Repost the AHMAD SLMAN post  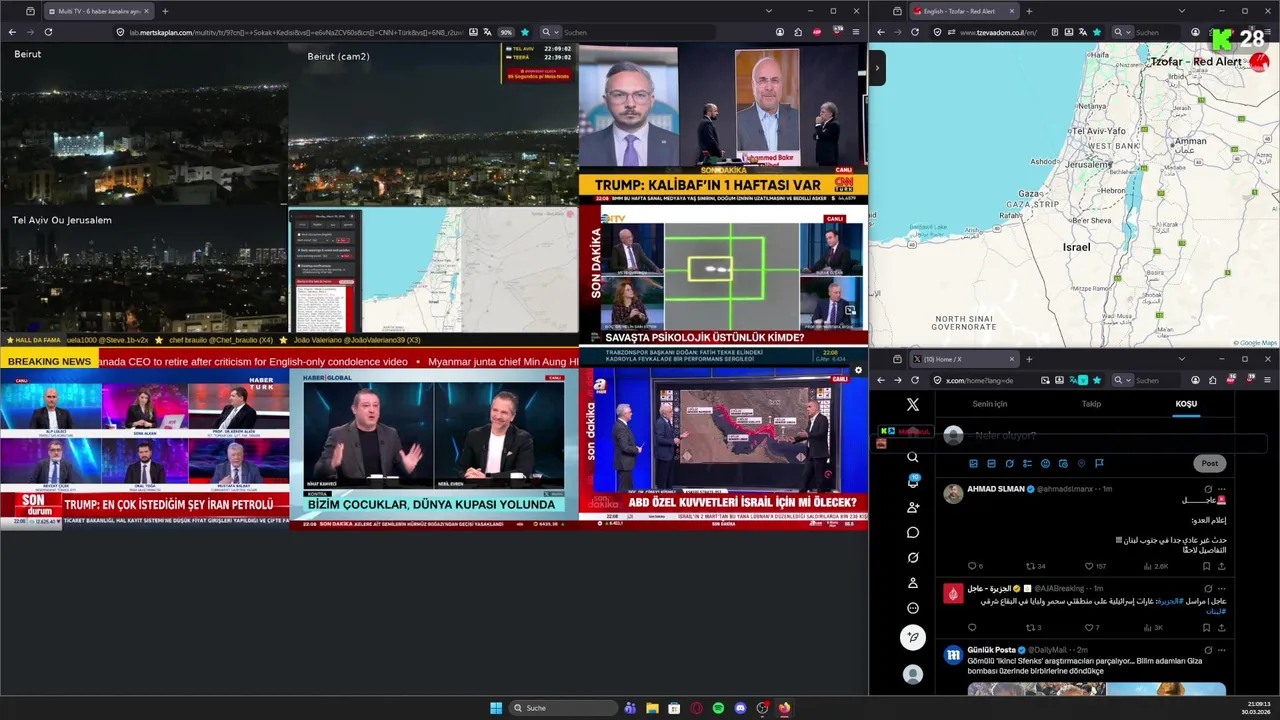(x=1030, y=566)
